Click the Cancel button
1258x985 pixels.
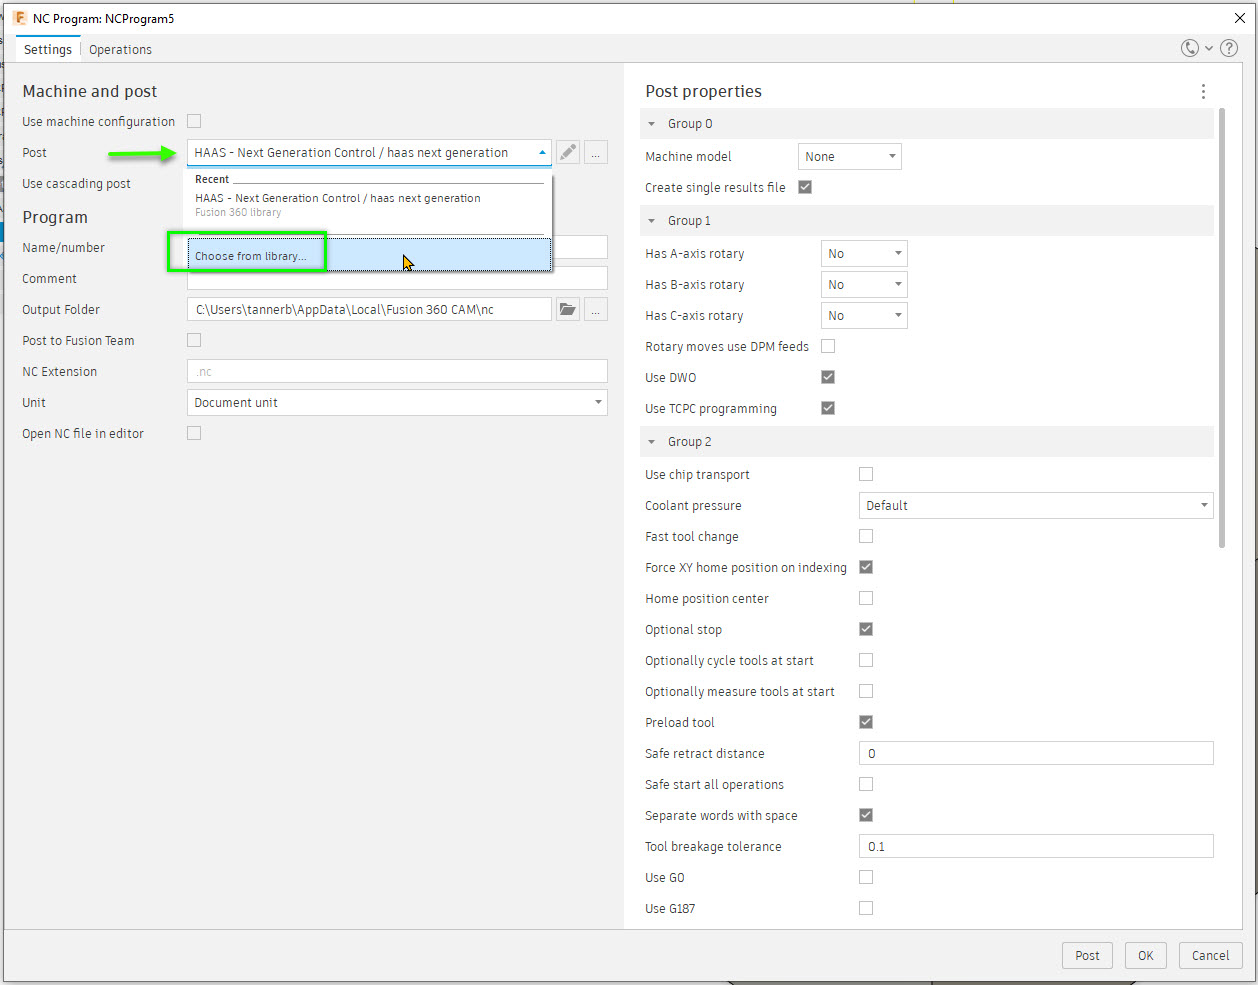click(x=1210, y=955)
